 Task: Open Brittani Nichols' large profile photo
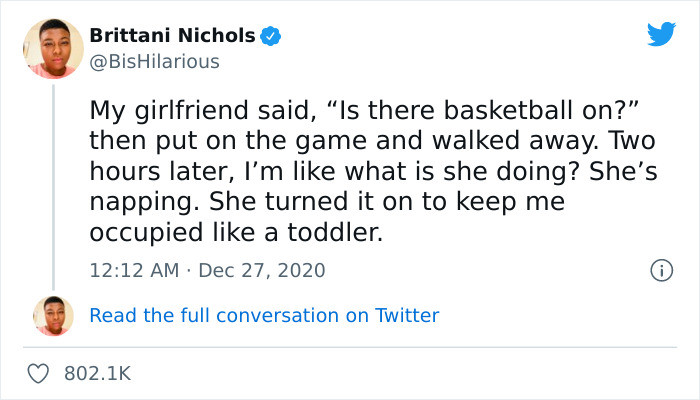coord(54,48)
